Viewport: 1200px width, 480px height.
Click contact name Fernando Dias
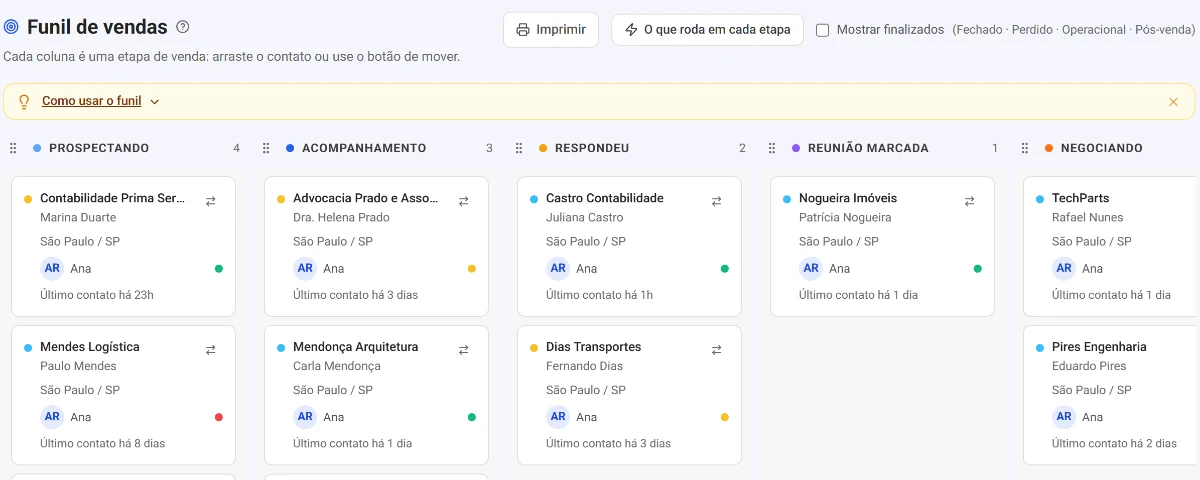(584, 366)
